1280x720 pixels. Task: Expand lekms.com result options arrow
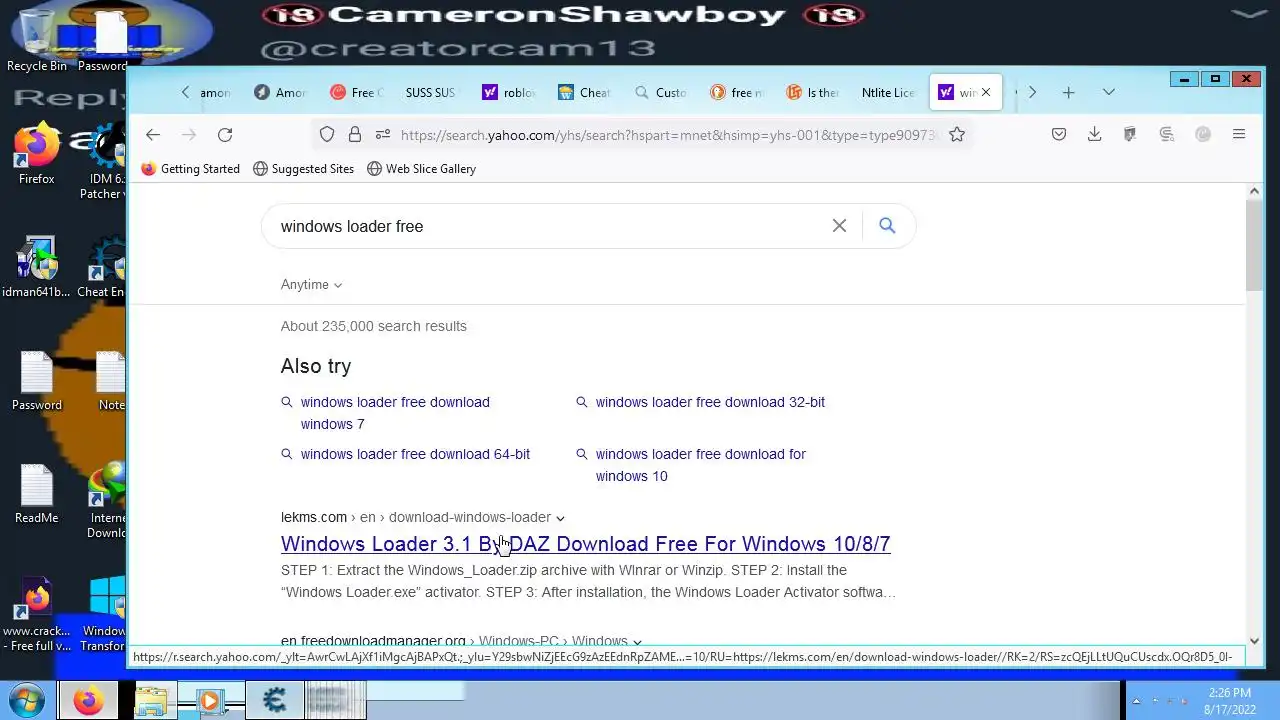[560, 518]
